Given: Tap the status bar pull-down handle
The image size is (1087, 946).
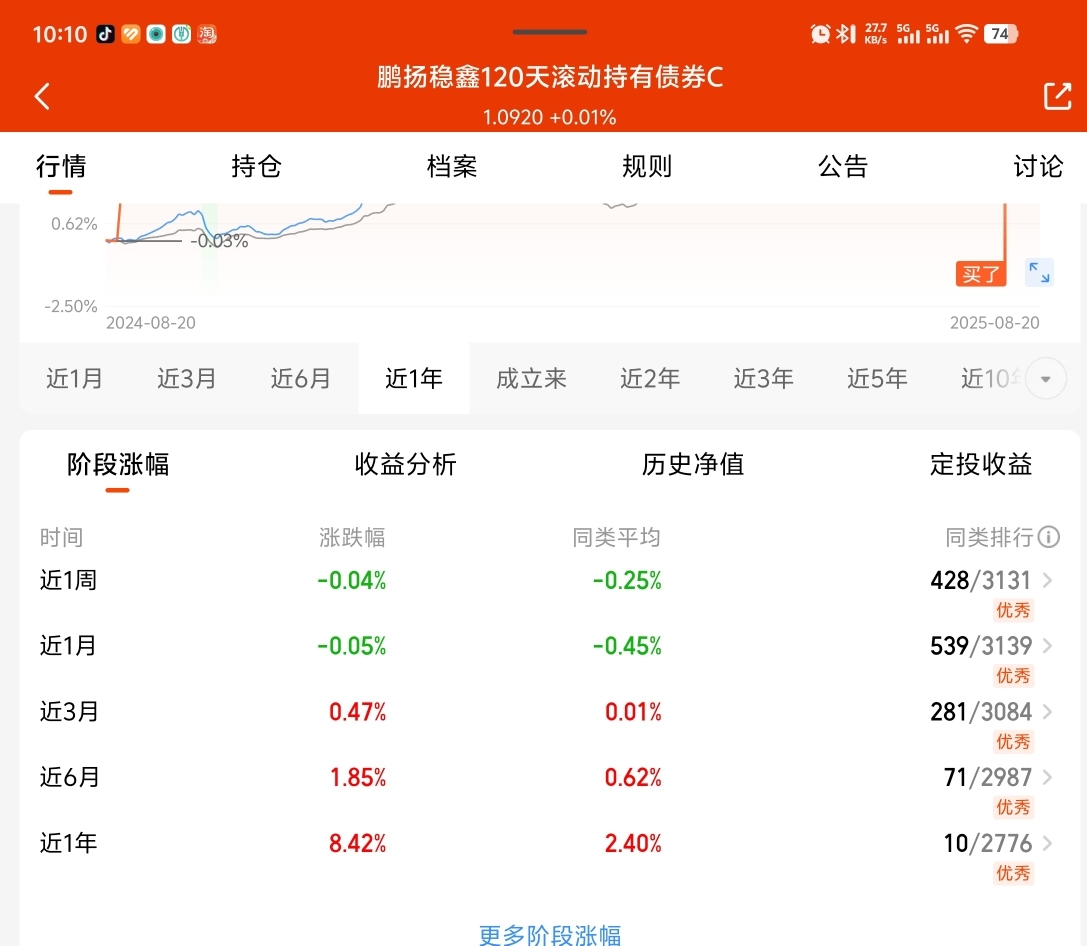Looking at the screenshot, I should click(x=550, y=32).
